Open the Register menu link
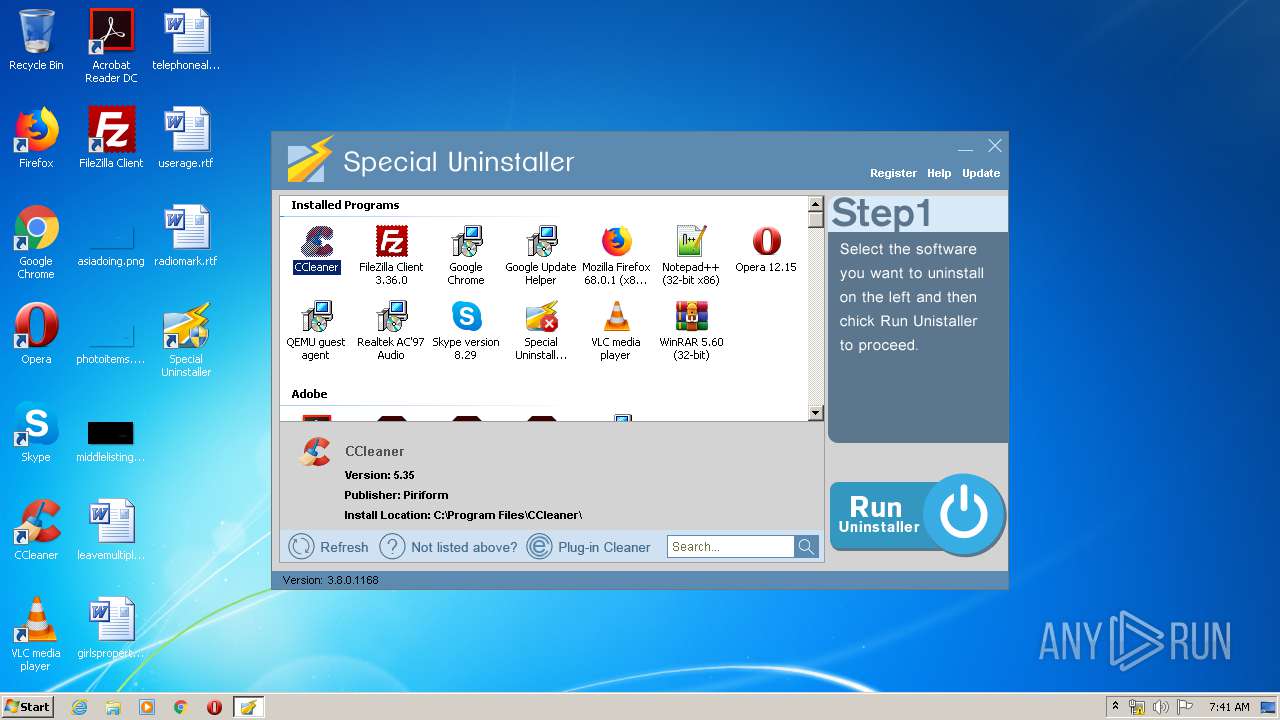1280x720 pixels. click(x=893, y=173)
